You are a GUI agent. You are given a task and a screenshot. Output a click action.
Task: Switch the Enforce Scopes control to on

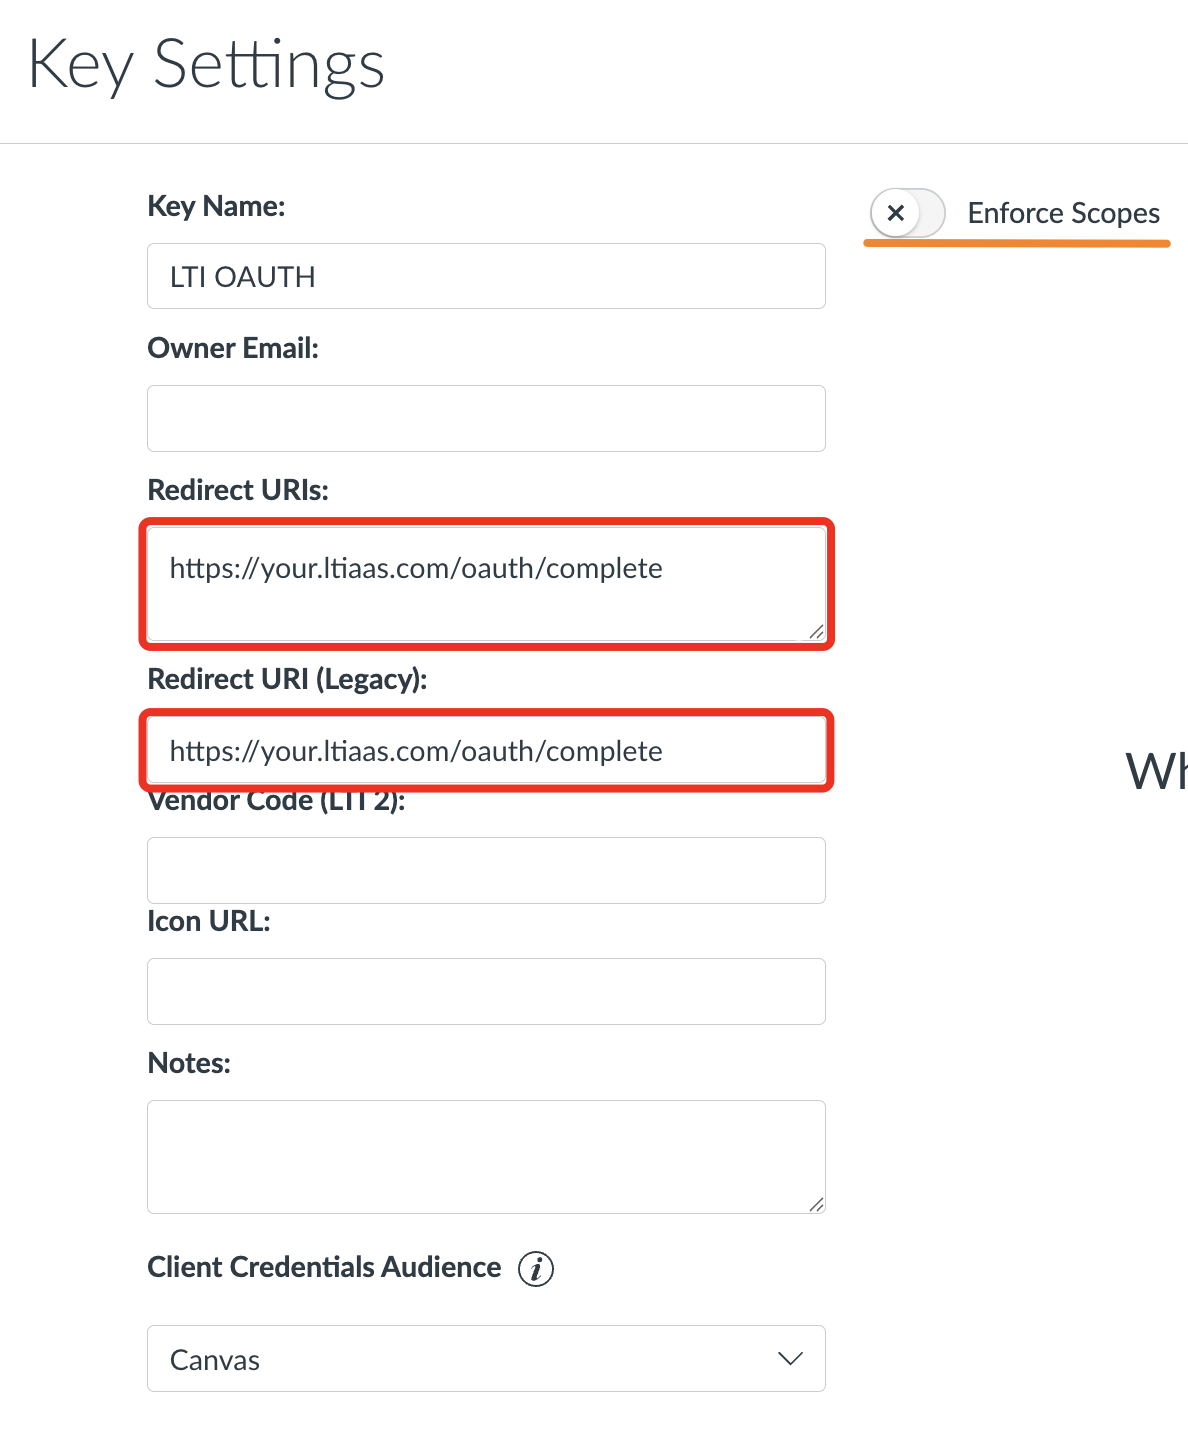(907, 213)
